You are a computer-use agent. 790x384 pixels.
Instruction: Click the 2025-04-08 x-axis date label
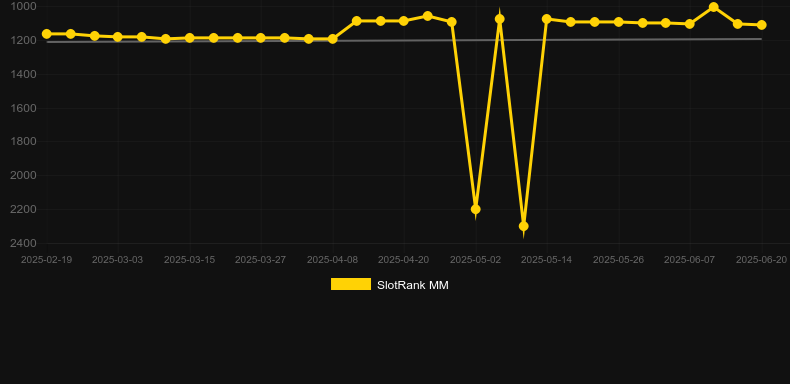tap(333, 260)
